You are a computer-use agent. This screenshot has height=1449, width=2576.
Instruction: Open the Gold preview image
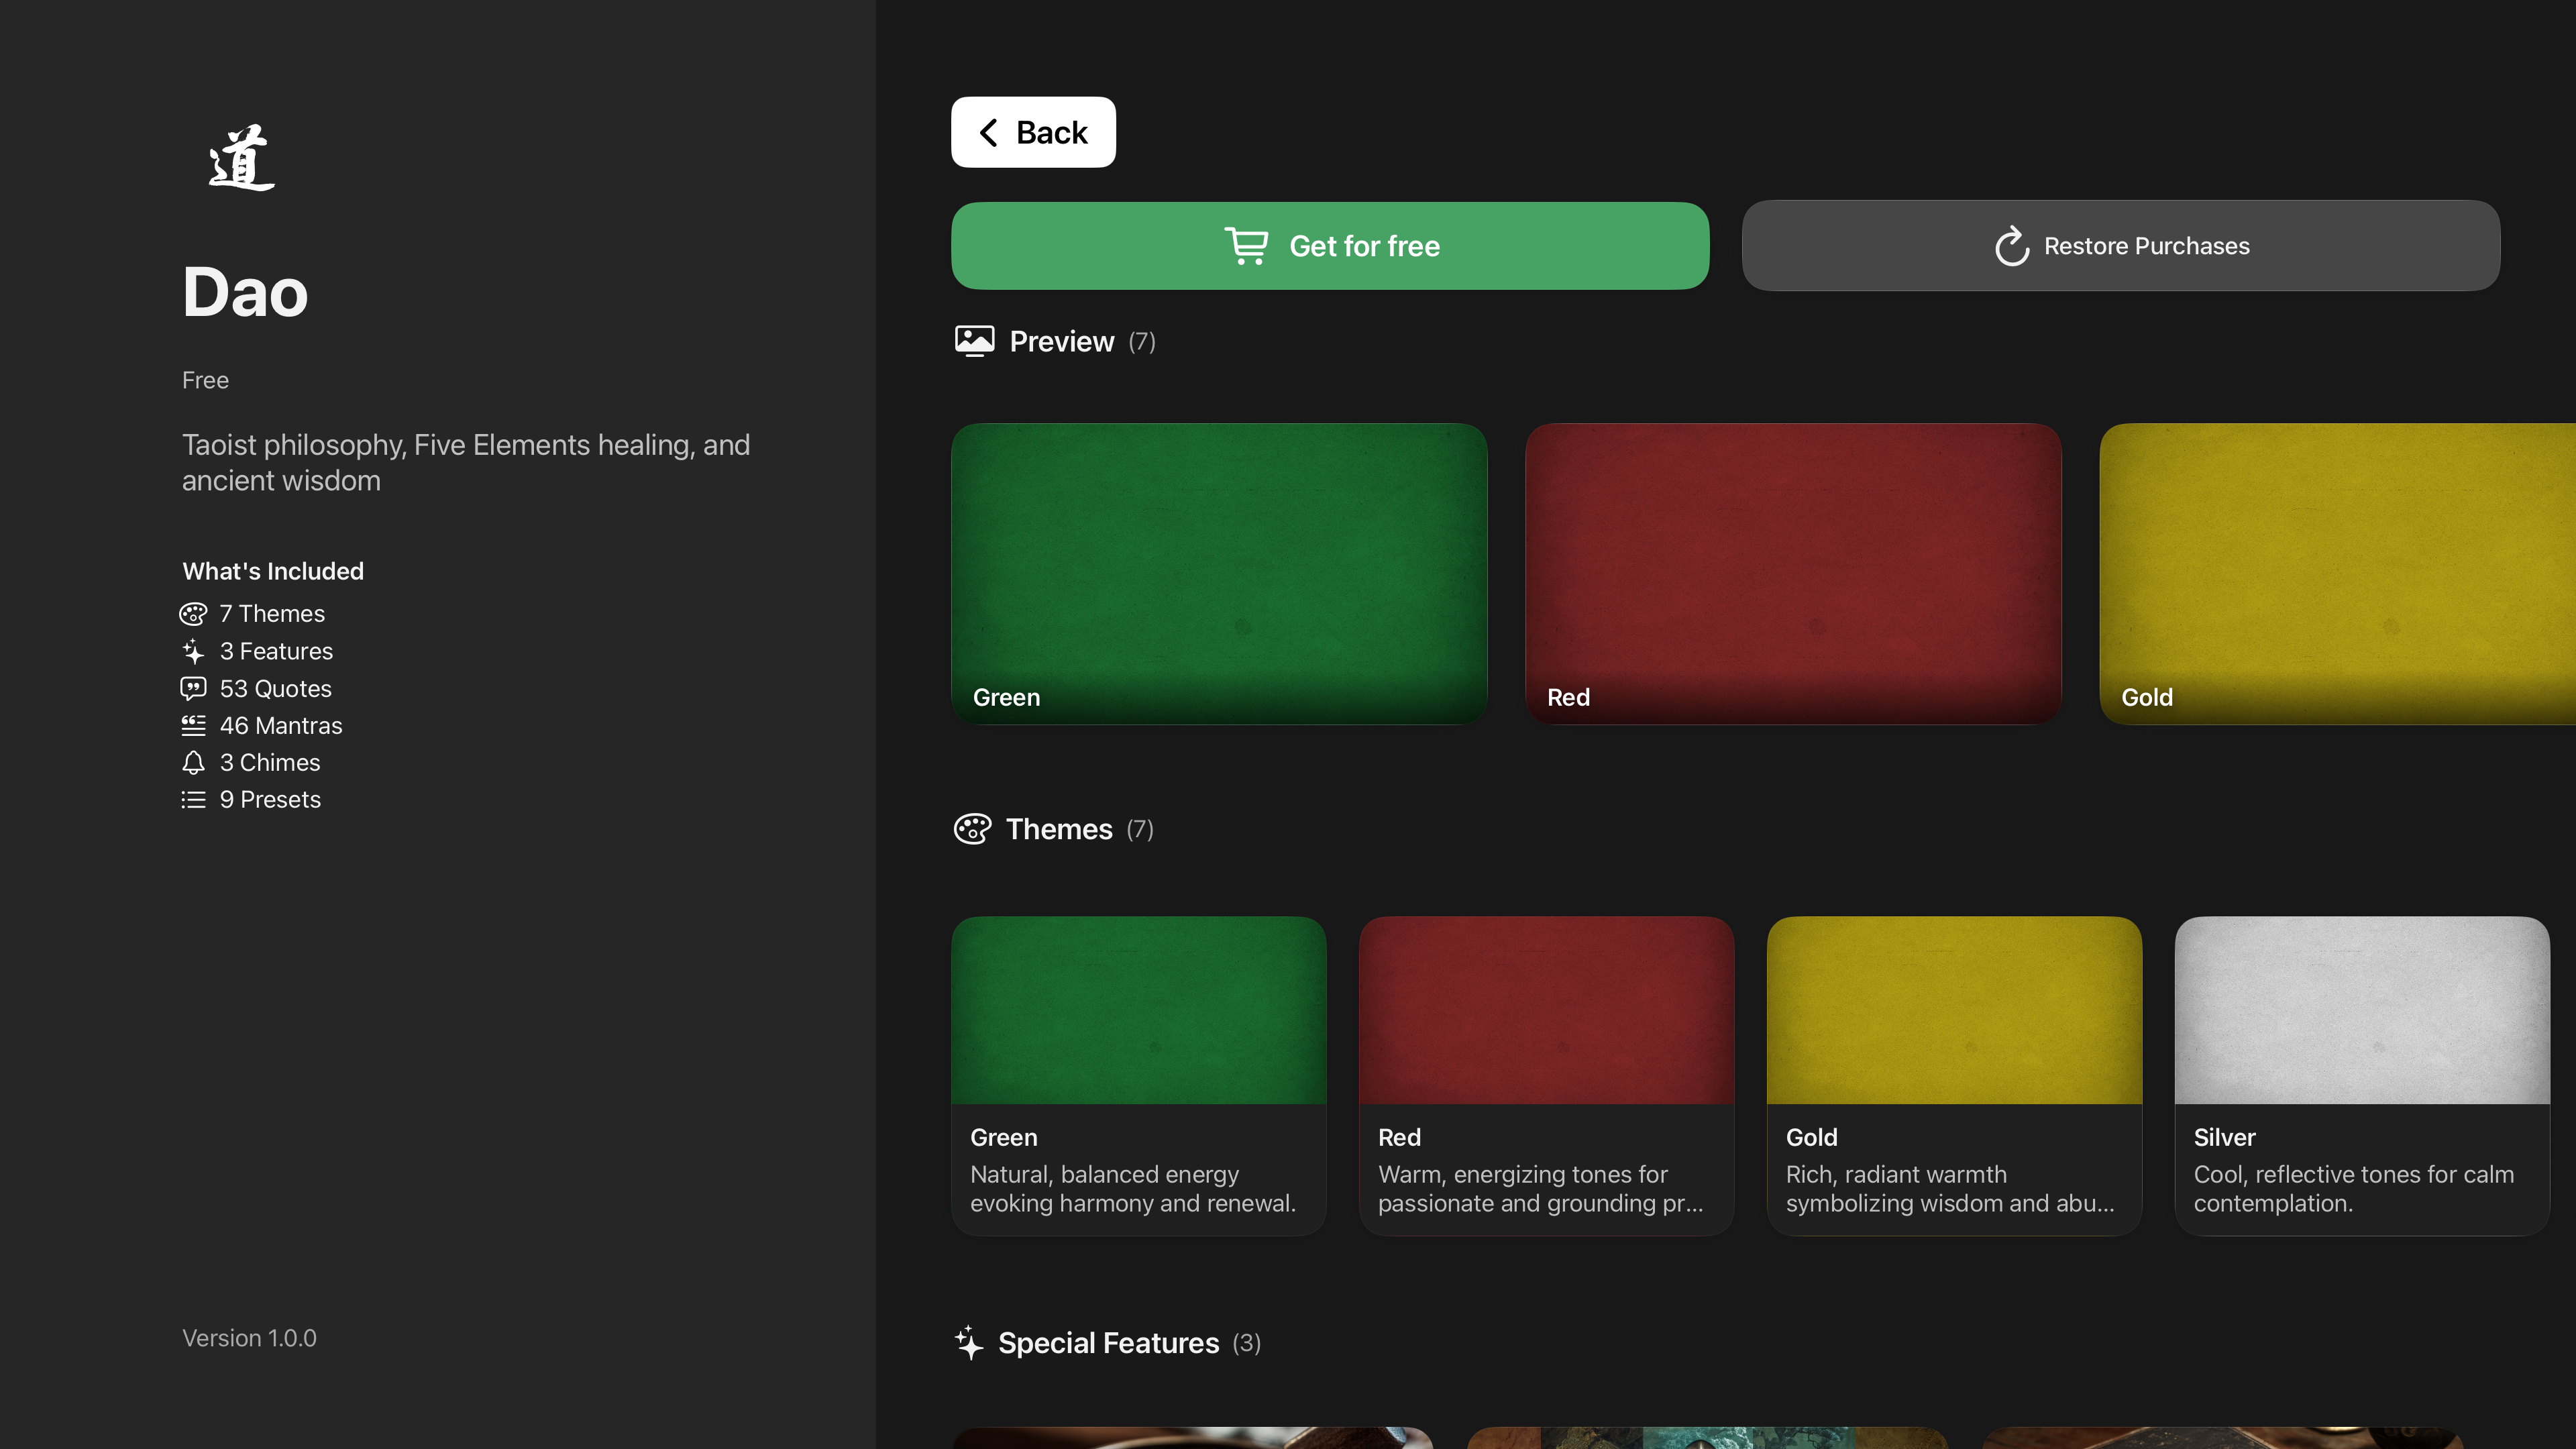[2336, 573]
